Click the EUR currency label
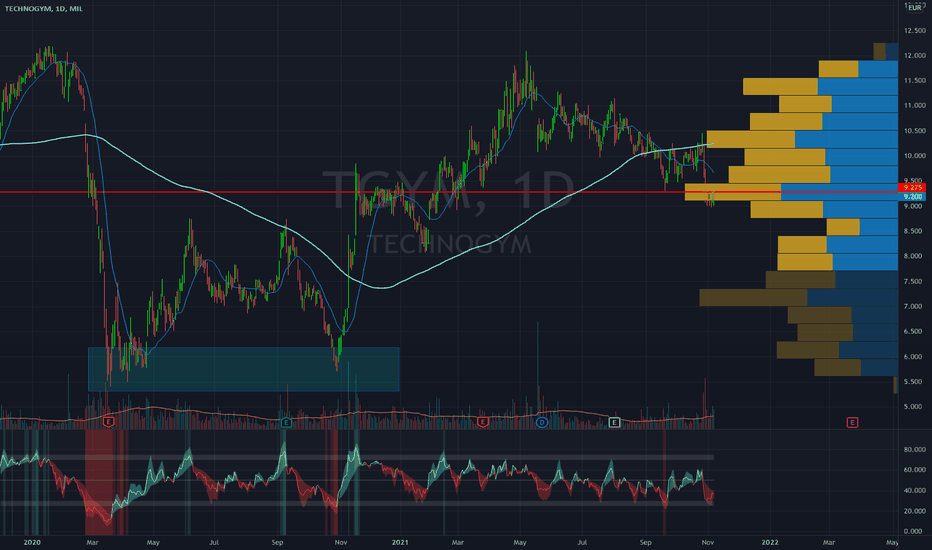Image resolution: width=932 pixels, height=550 pixels. (x=915, y=8)
